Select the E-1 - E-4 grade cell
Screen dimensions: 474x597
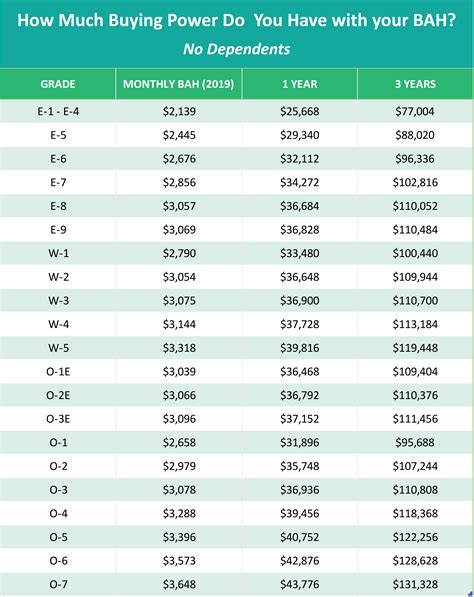[x=58, y=112]
